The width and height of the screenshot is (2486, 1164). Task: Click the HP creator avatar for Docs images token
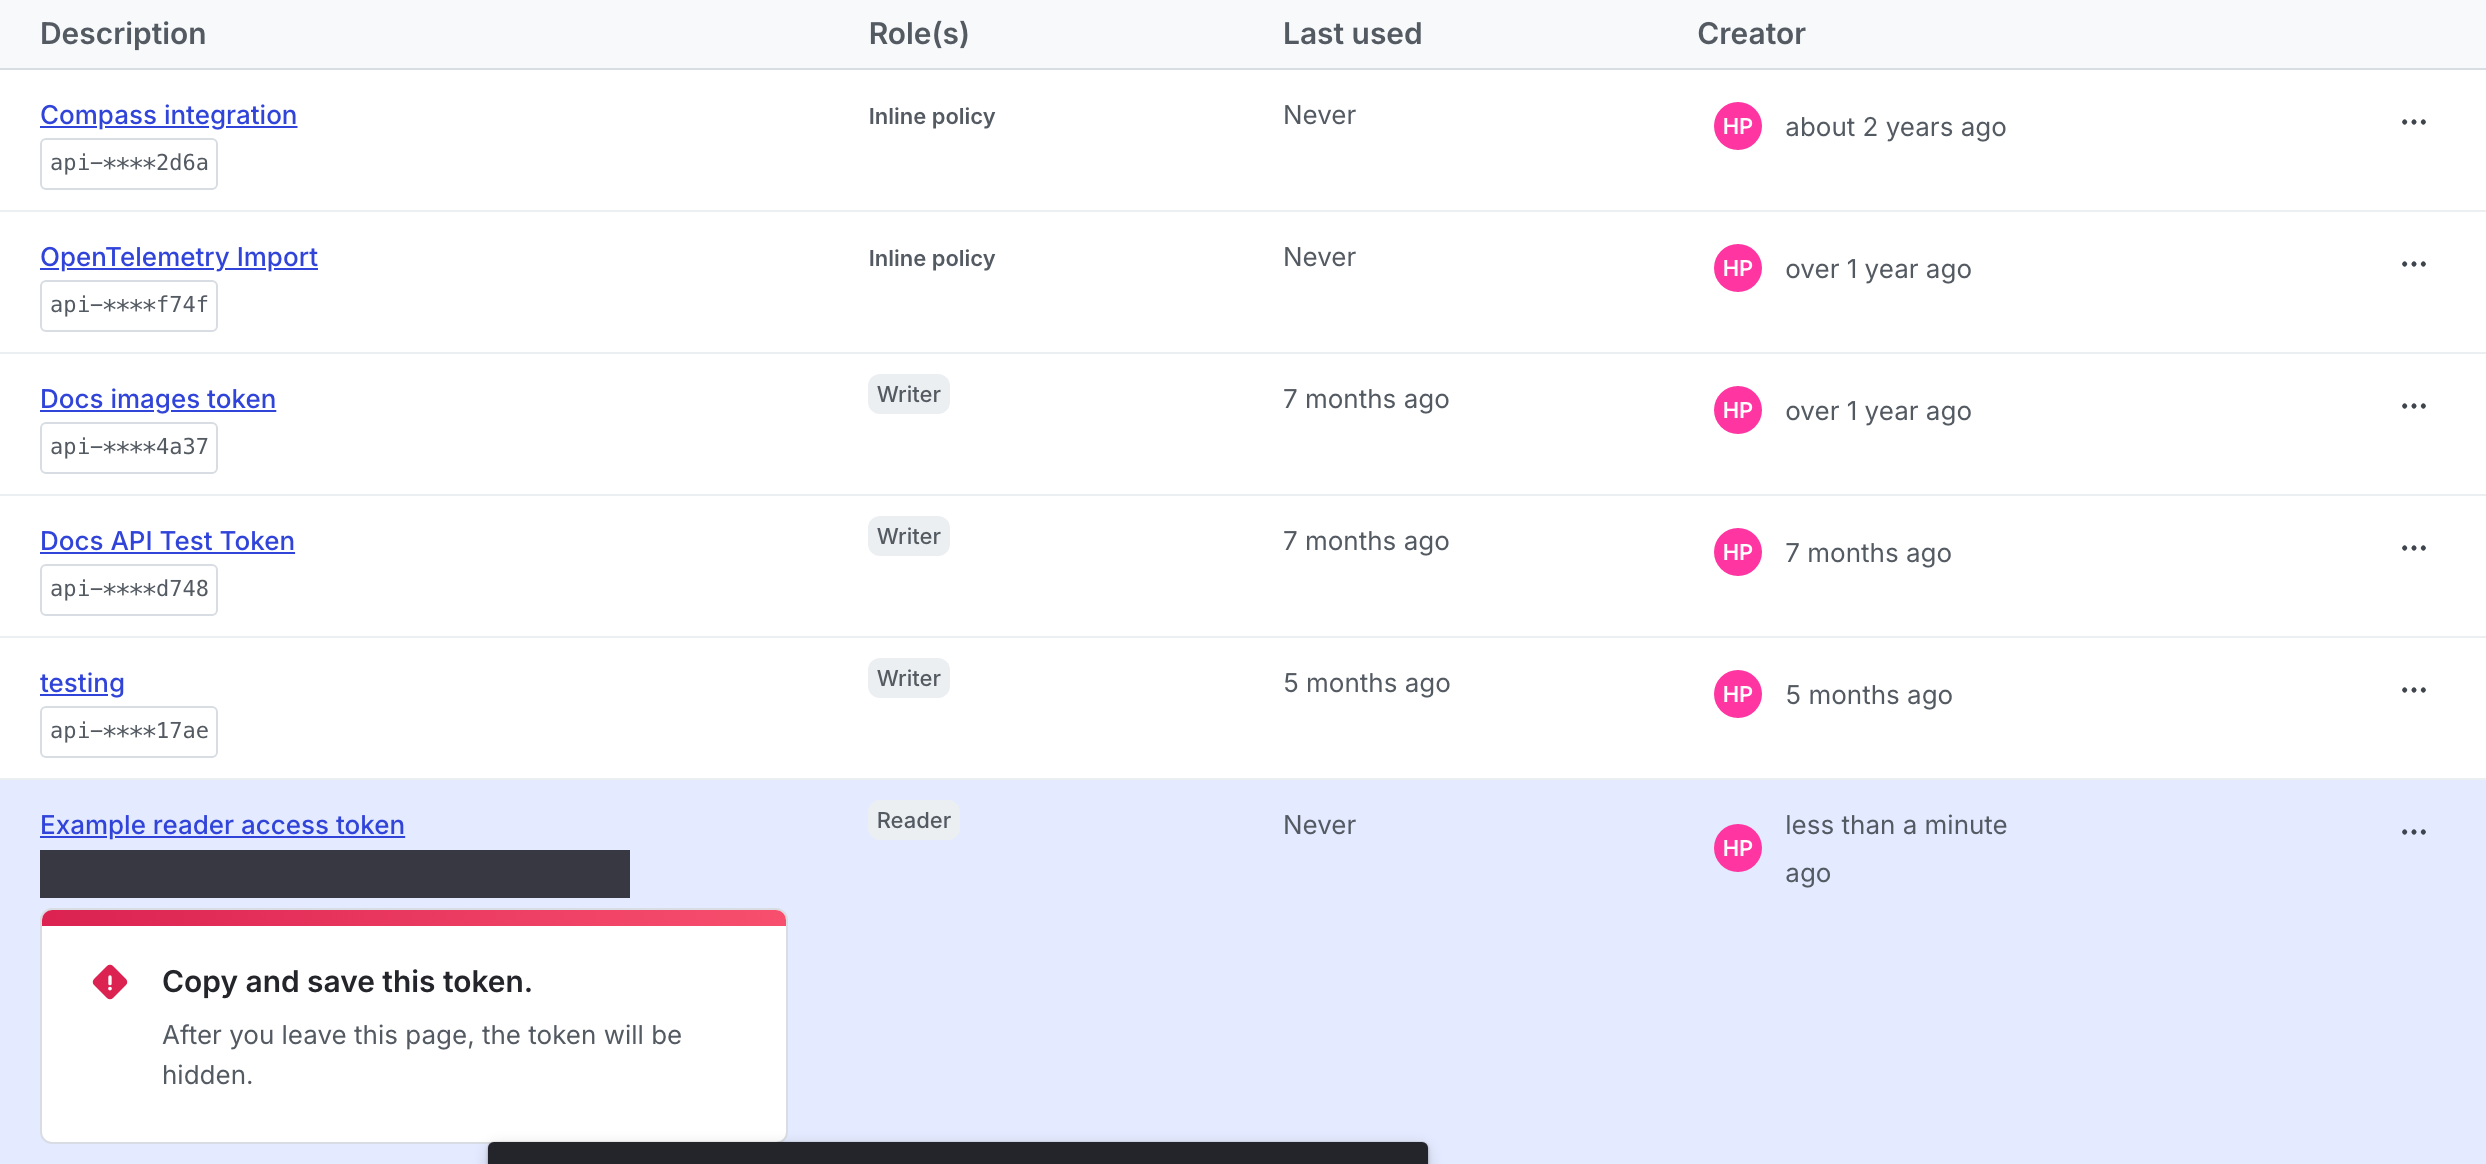(x=1737, y=410)
